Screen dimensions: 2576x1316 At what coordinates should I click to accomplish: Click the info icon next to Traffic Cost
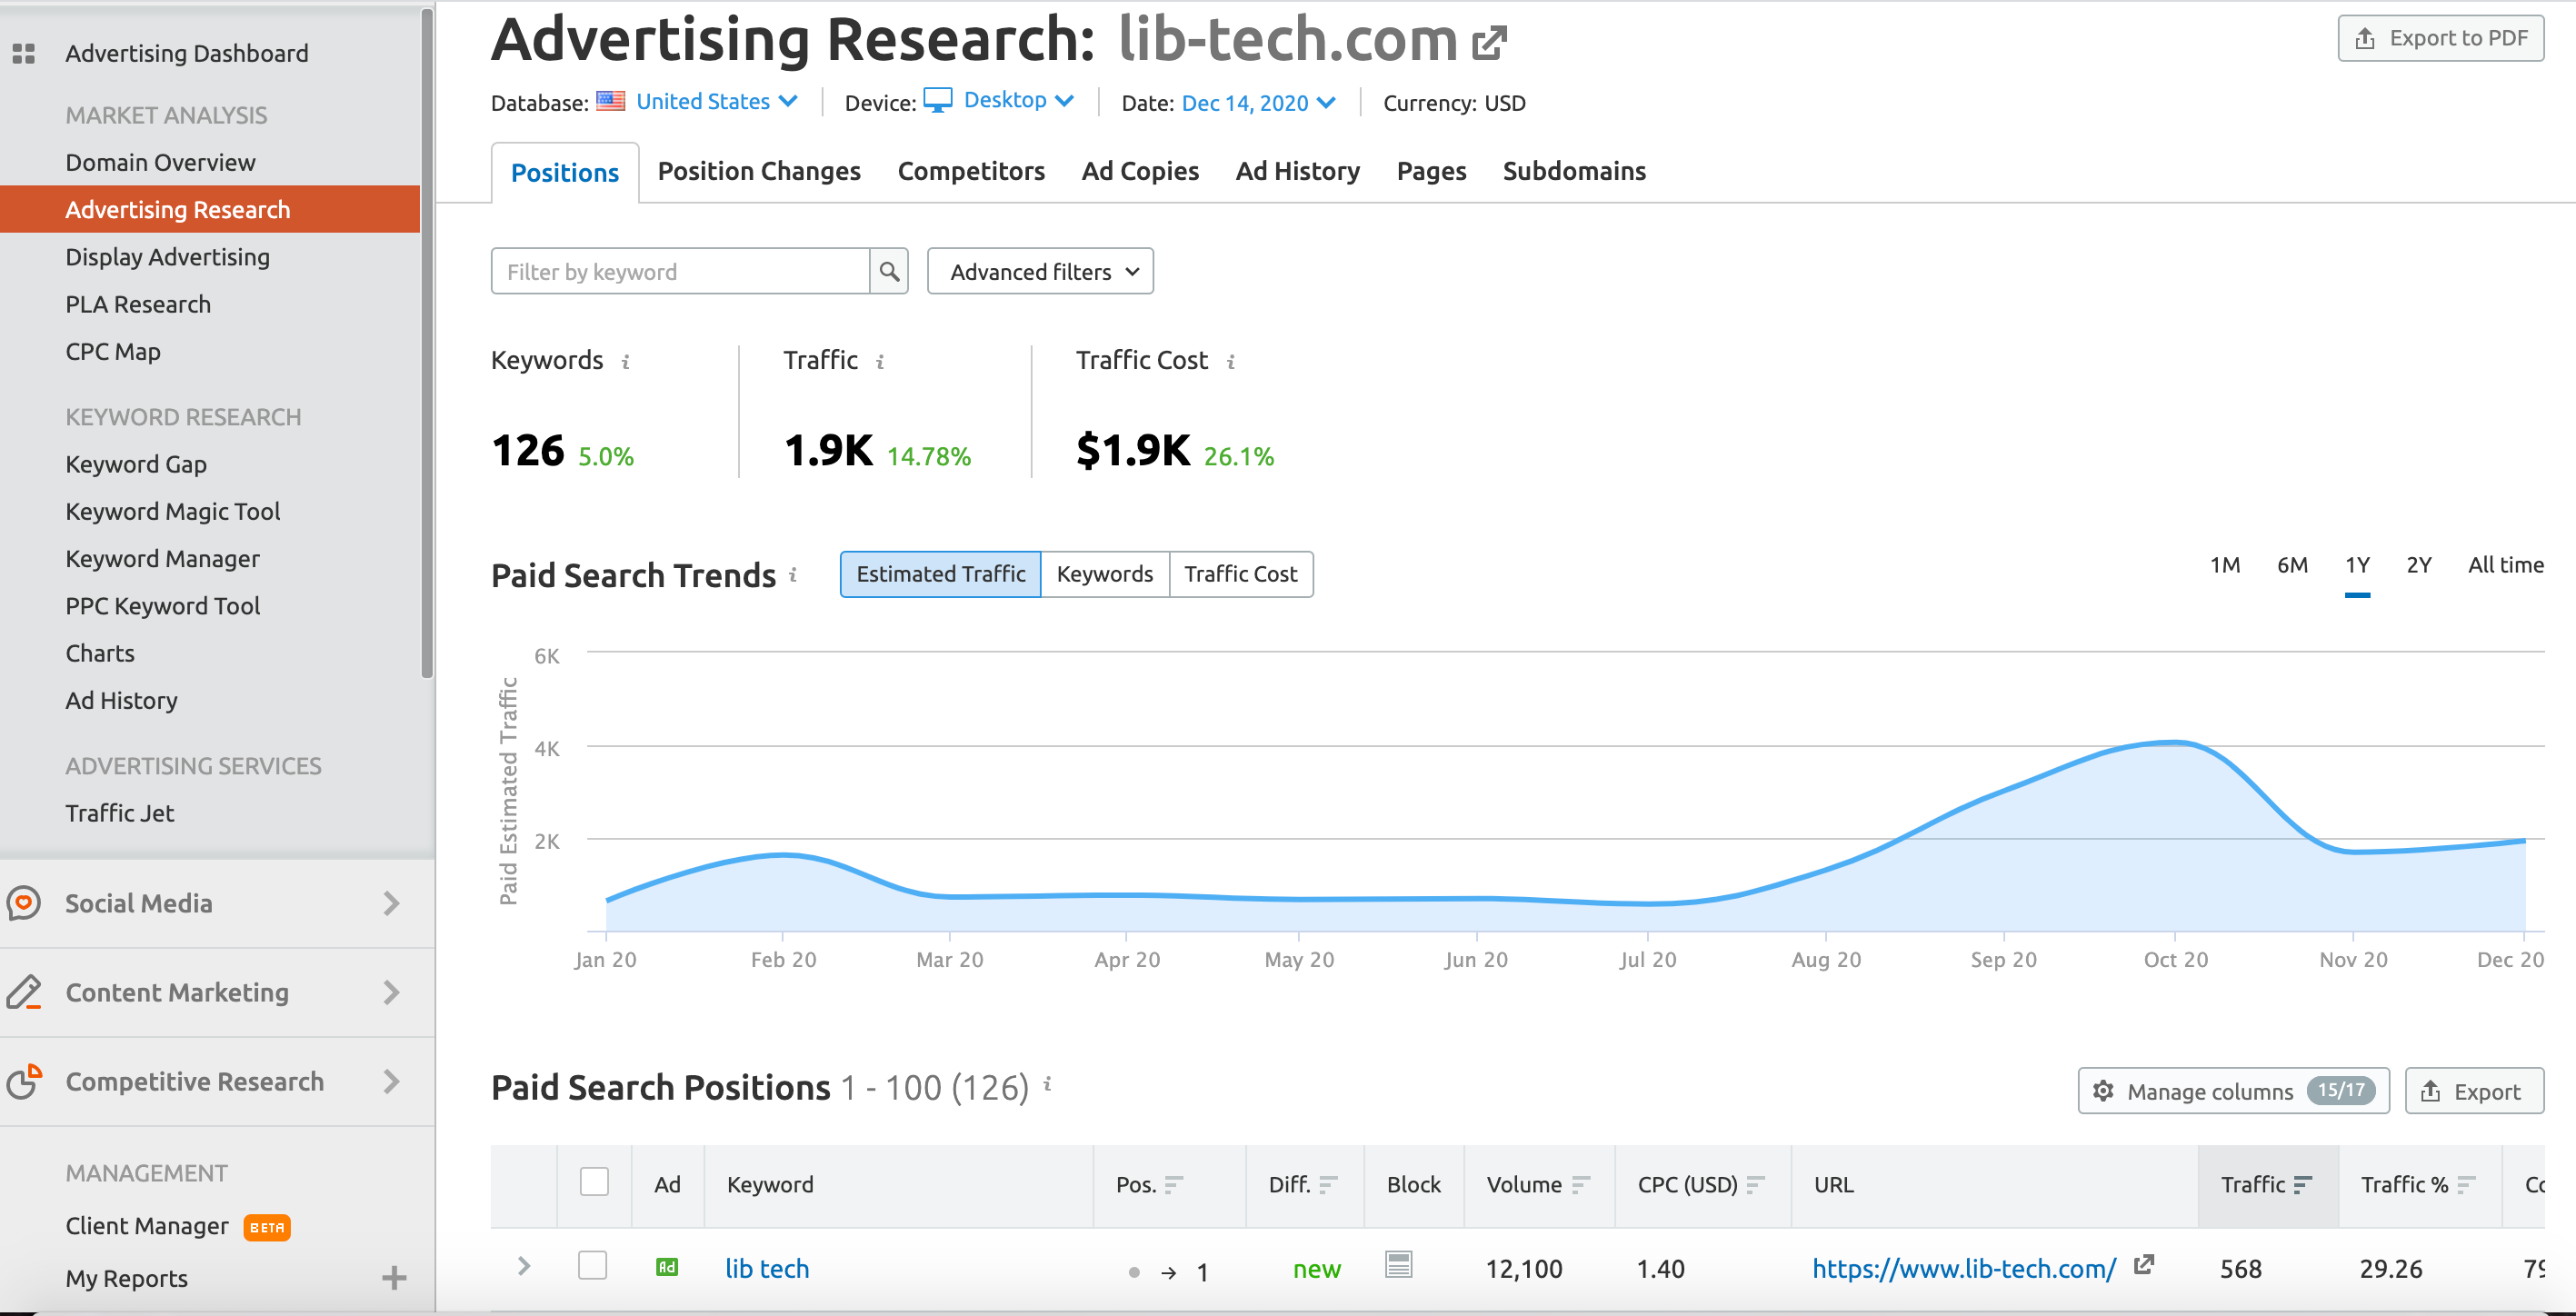pos(1230,362)
